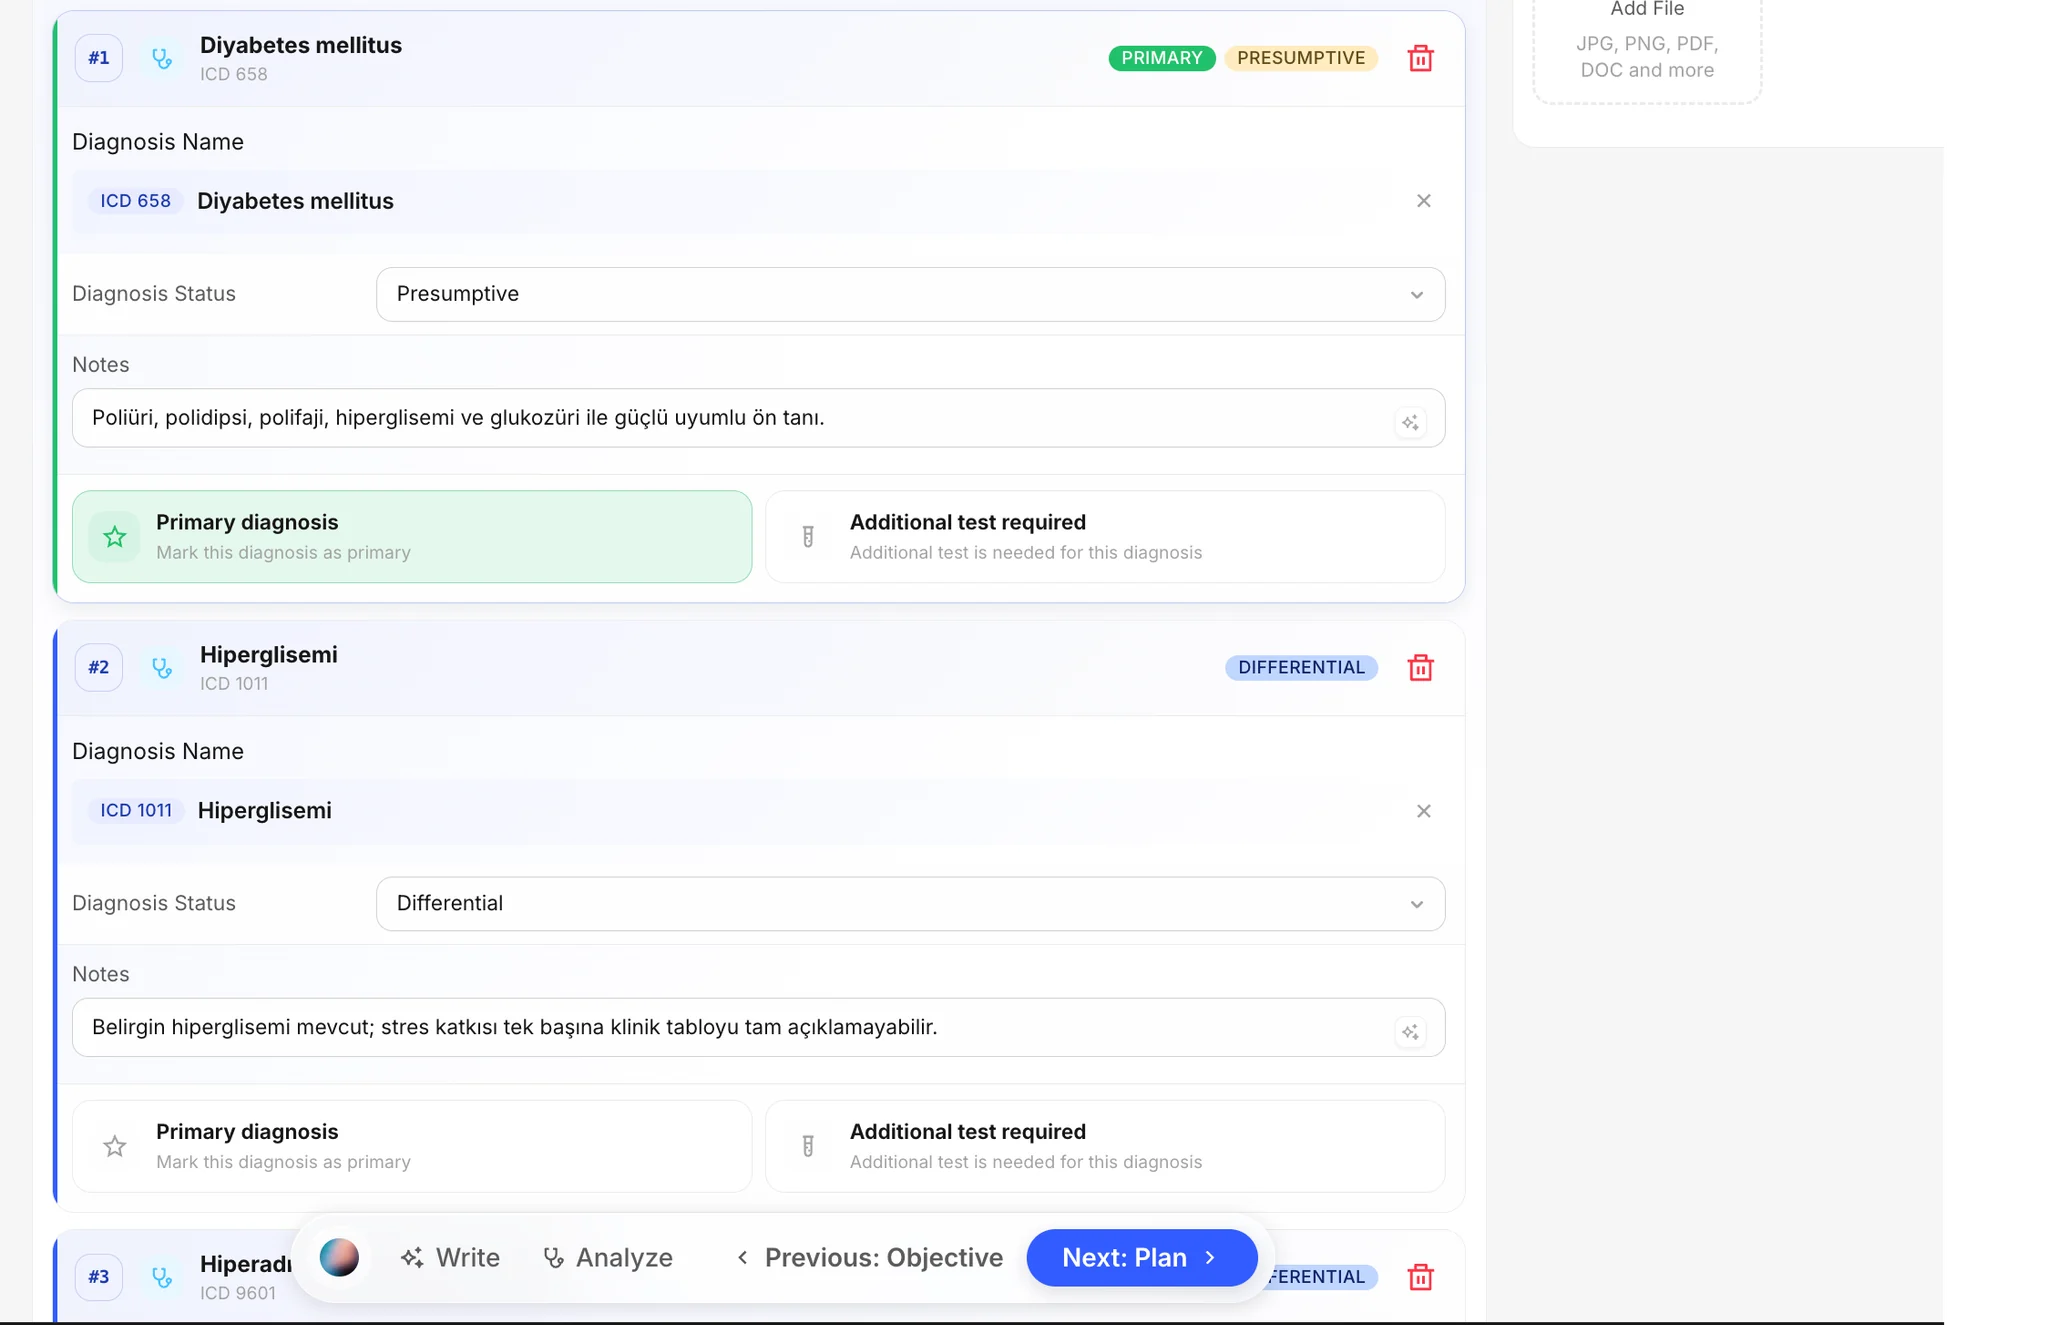2048x1325 pixels.
Task: Click the colorful assistant orb icon
Action: click(x=339, y=1257)
